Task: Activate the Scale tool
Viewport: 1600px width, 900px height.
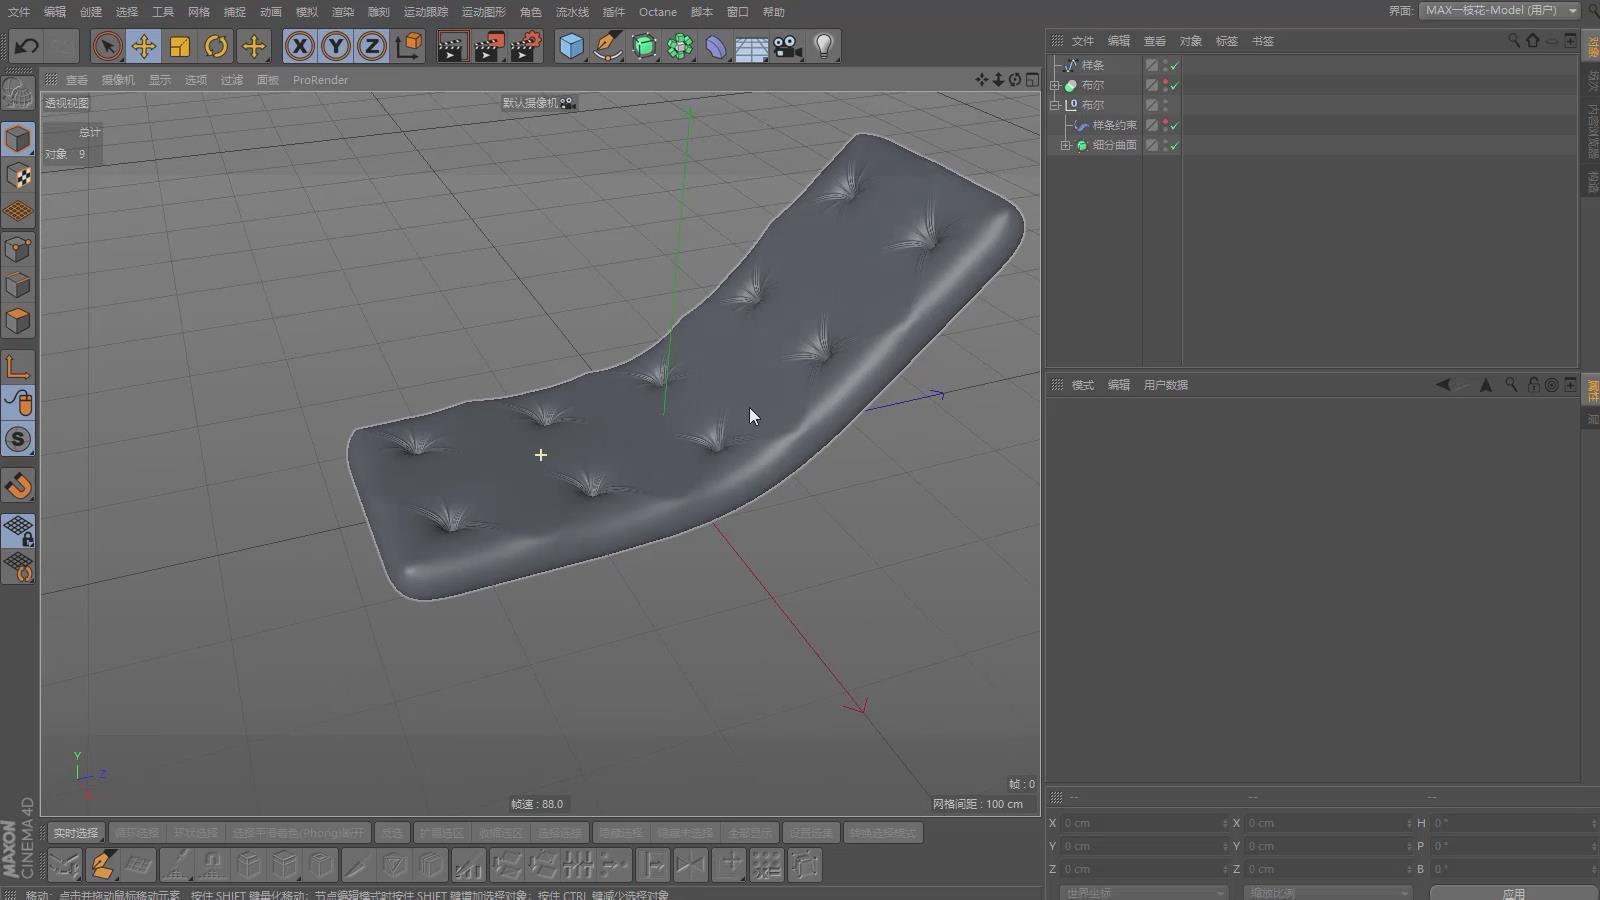Action: 180,46
